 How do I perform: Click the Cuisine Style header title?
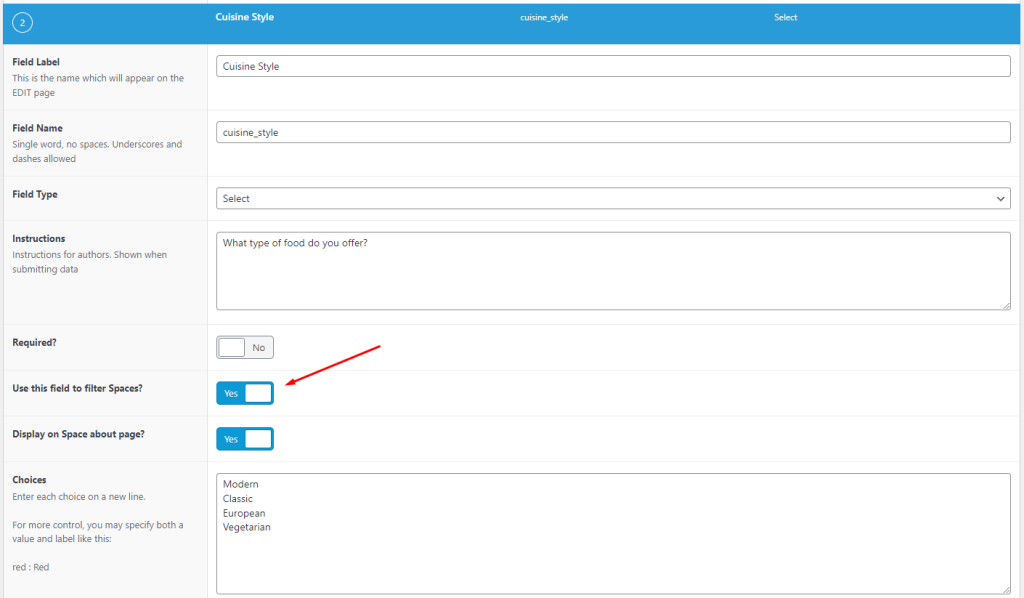click(x=245, y=17)
